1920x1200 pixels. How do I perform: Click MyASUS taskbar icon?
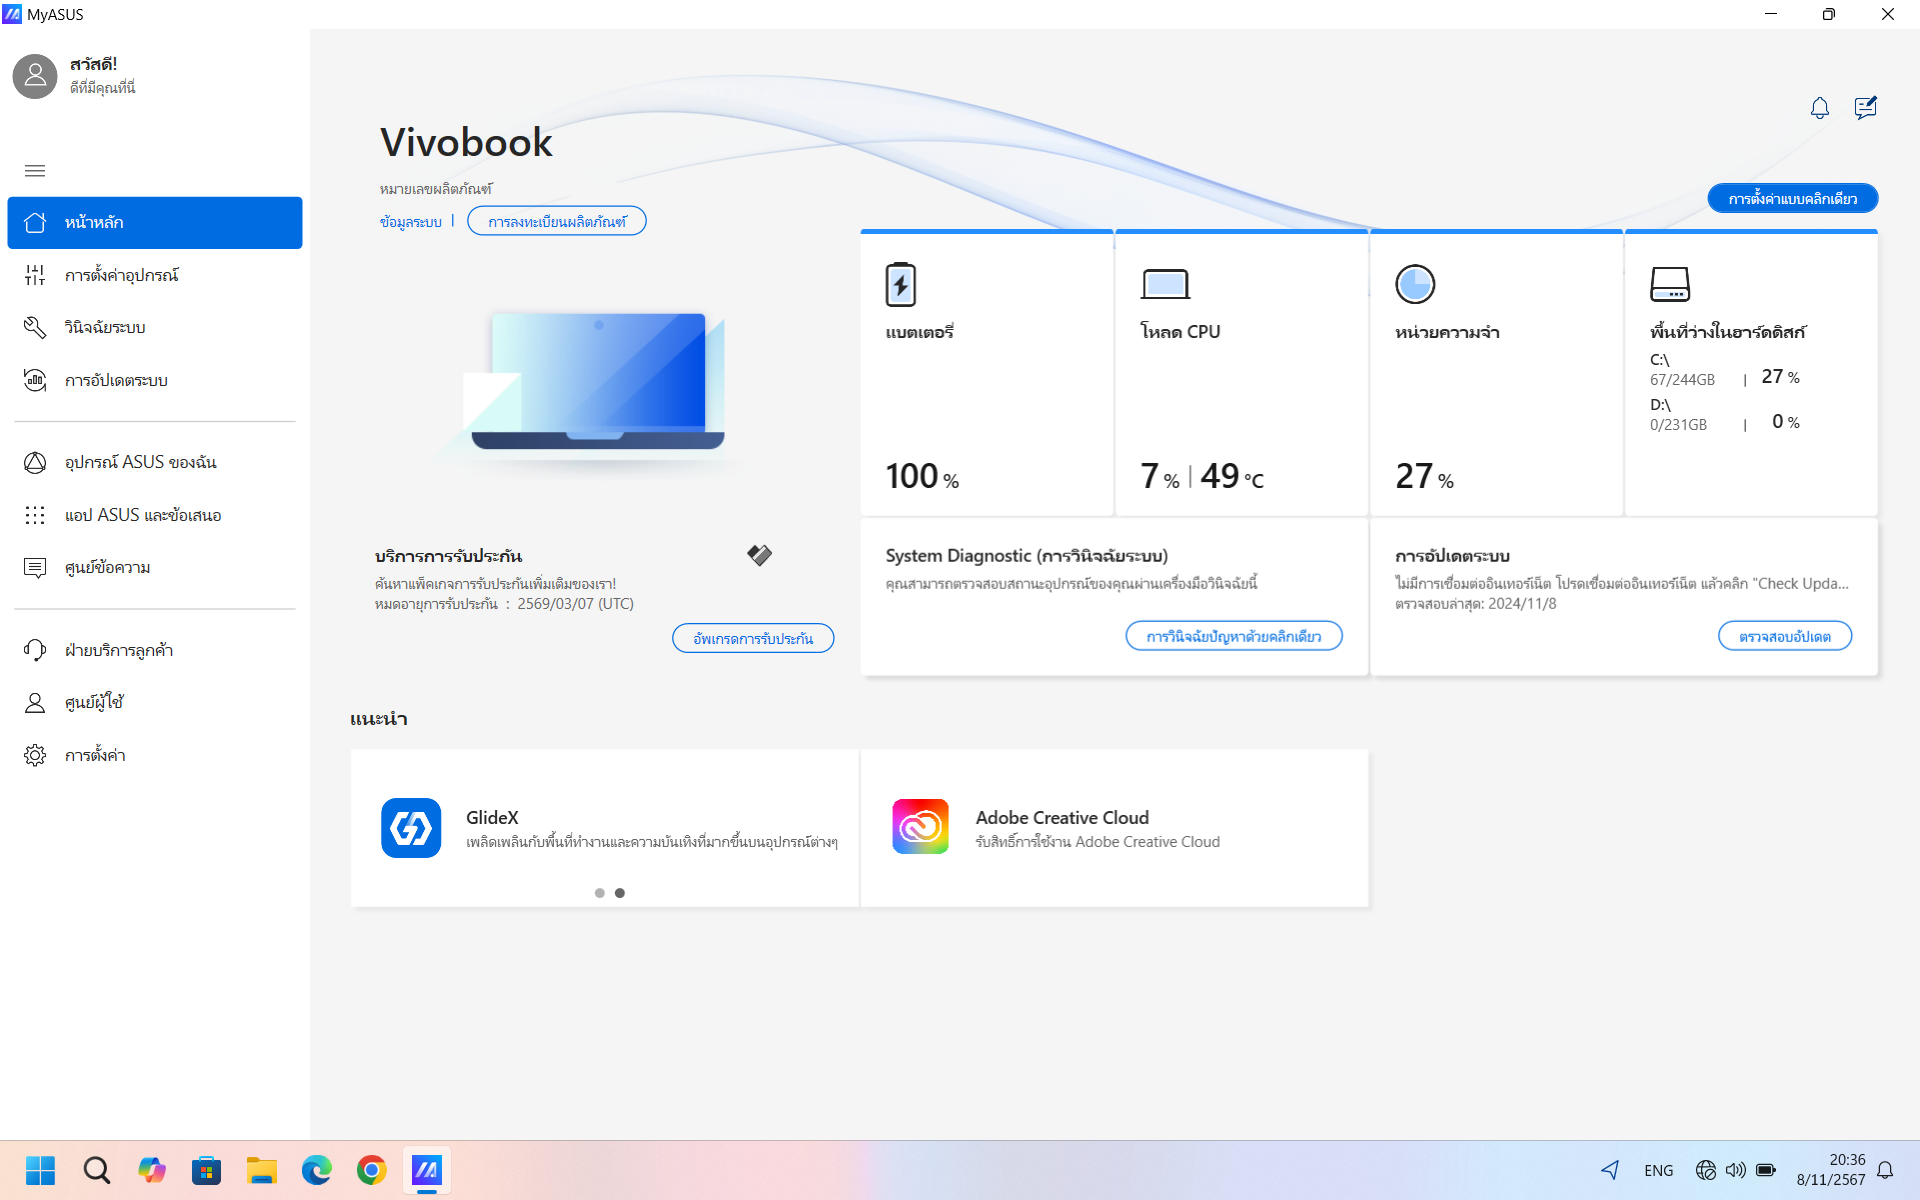coord(427,1170)
